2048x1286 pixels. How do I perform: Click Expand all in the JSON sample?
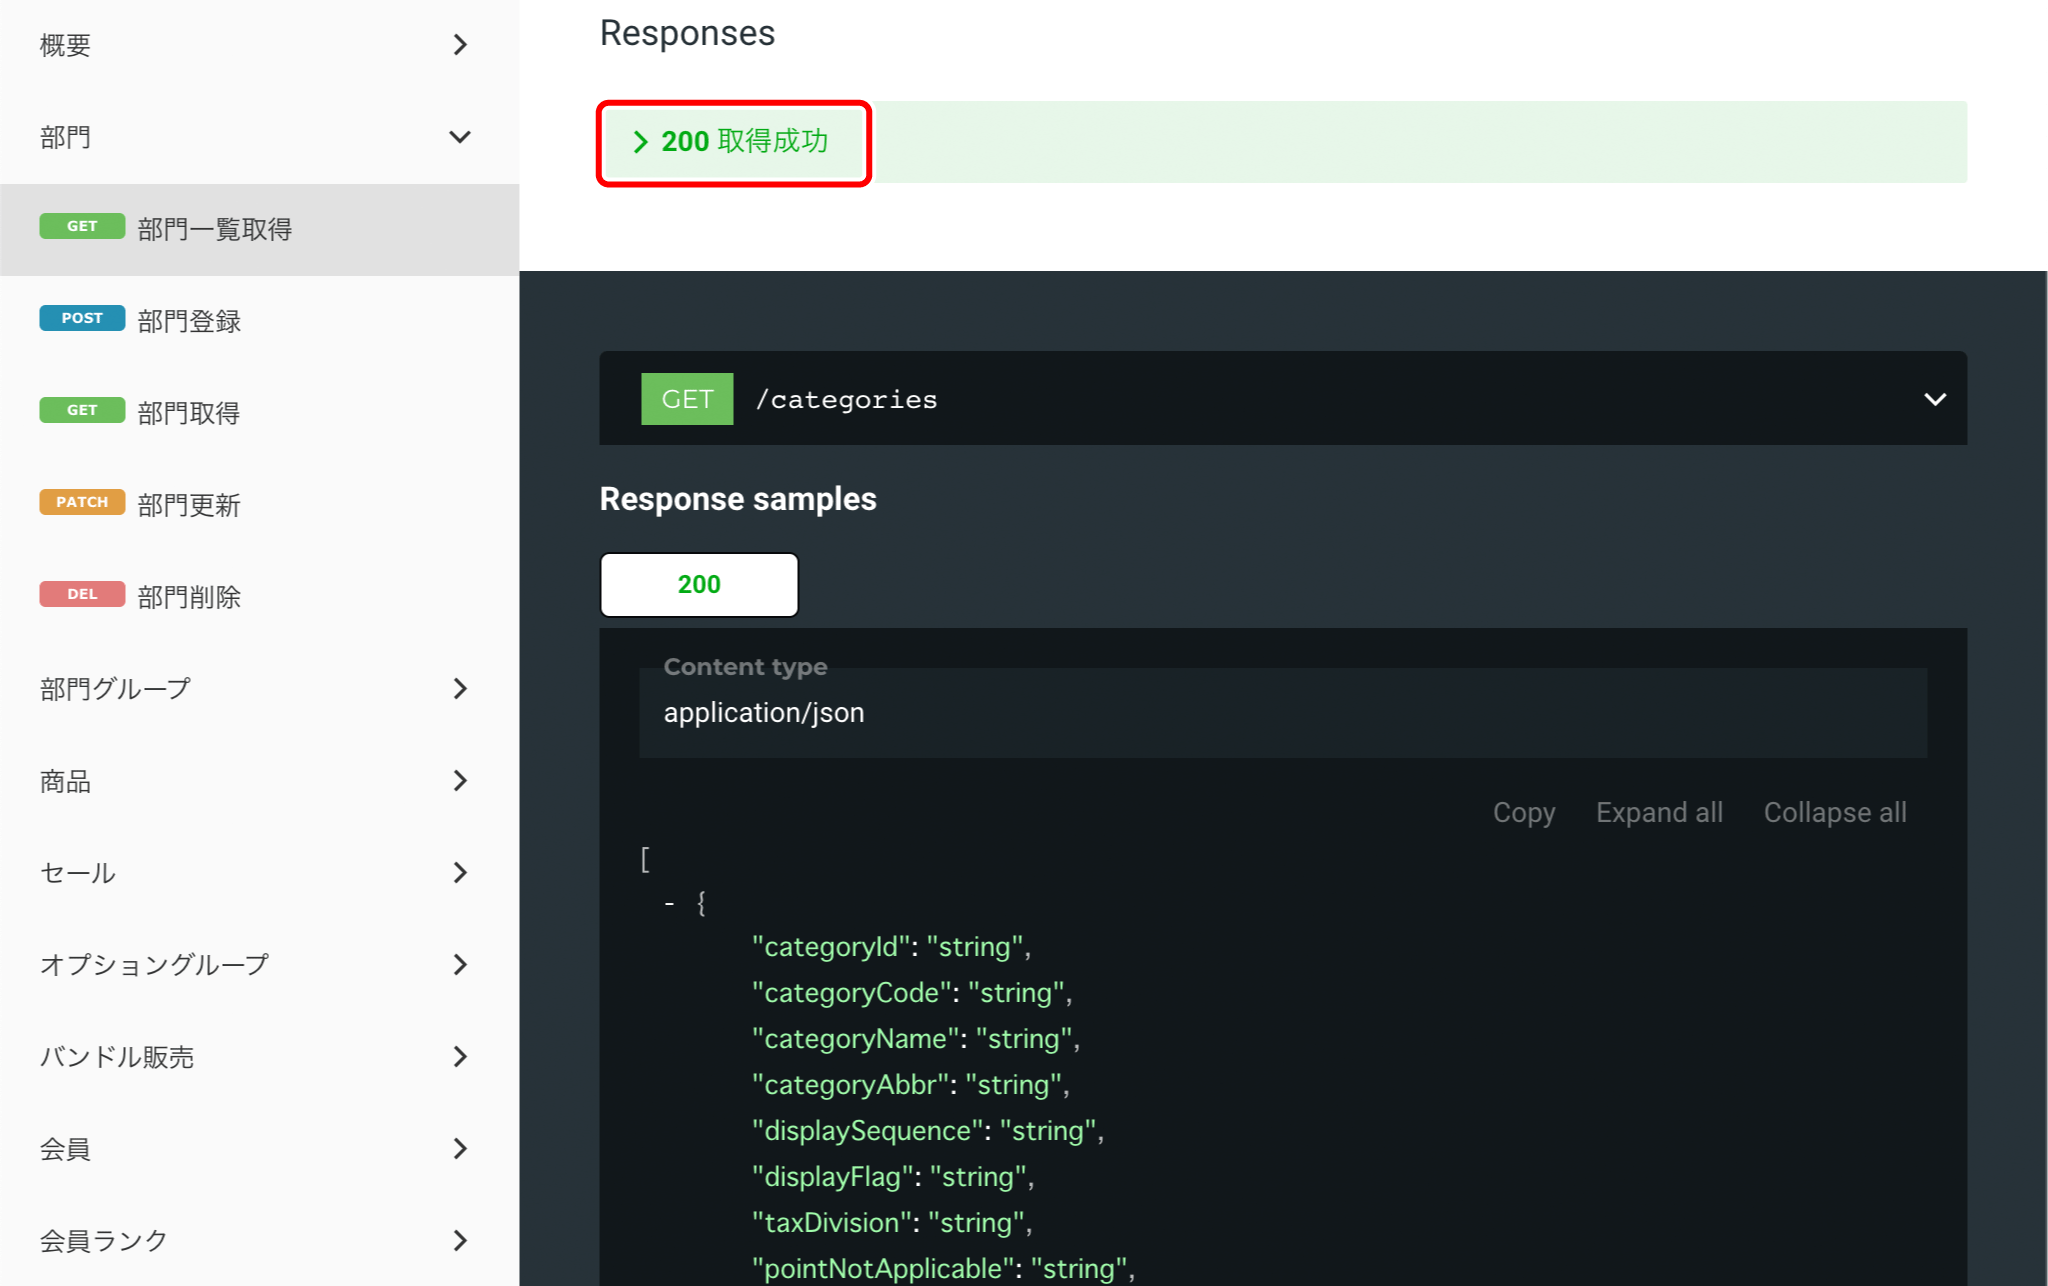pos(1658,812)
